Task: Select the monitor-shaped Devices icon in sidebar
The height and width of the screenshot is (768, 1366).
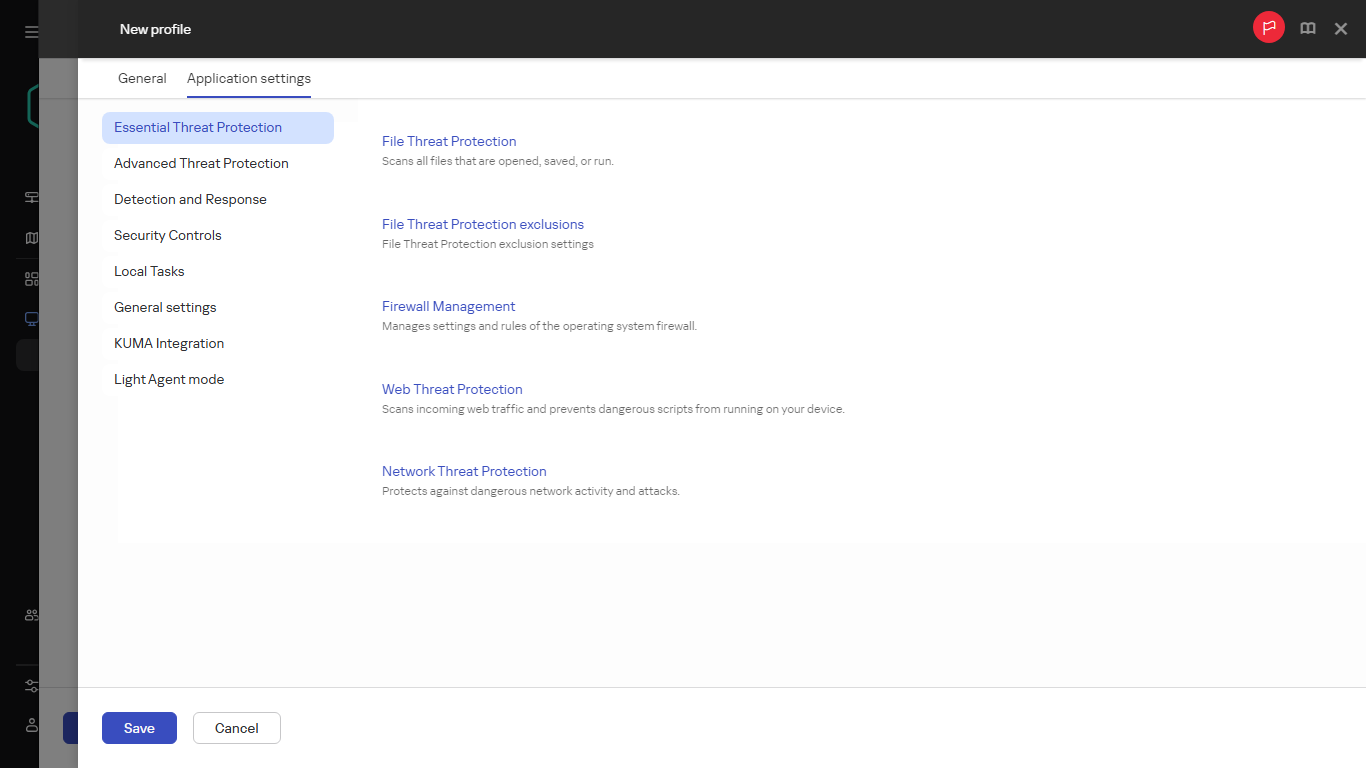Action: [x=31, y=318]
